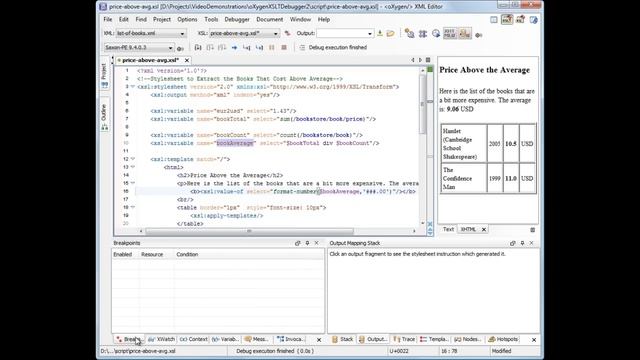Viewport: 640px width, 360px height.
Task: Switch to the Invocation tree tab
Action: (x=291, y=339)
